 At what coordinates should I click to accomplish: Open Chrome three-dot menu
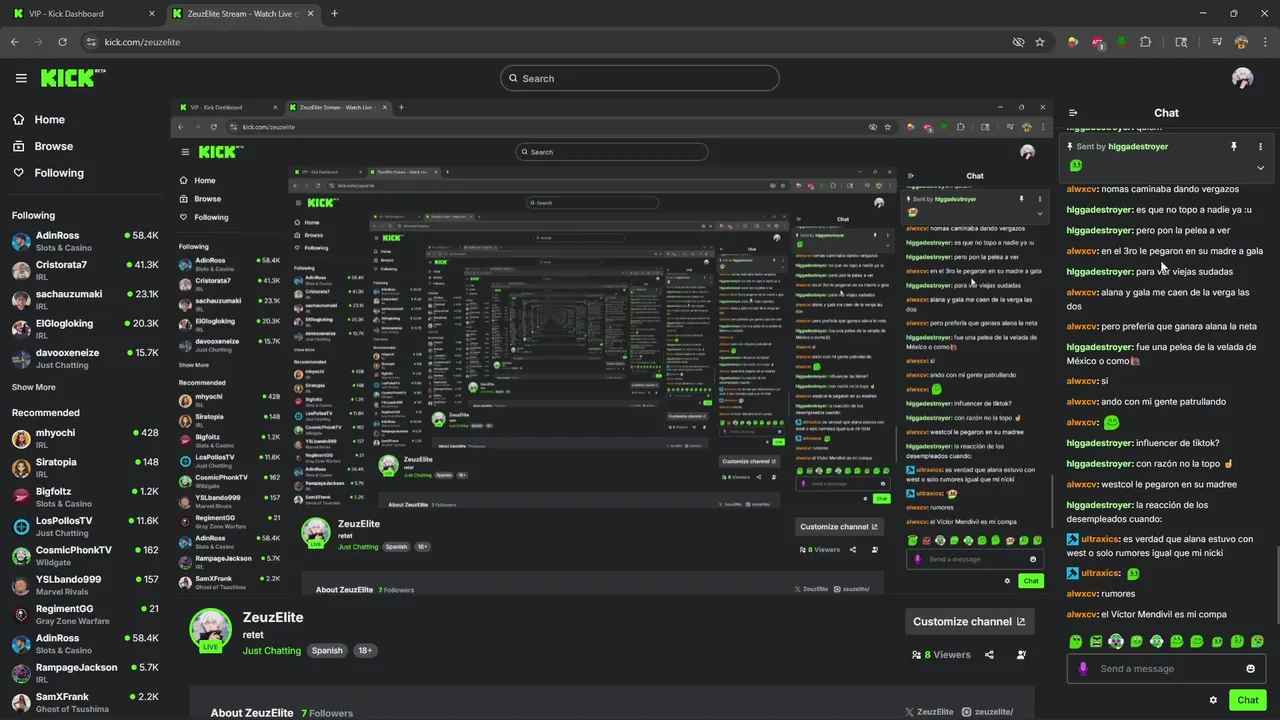[x=1265, y=42]
